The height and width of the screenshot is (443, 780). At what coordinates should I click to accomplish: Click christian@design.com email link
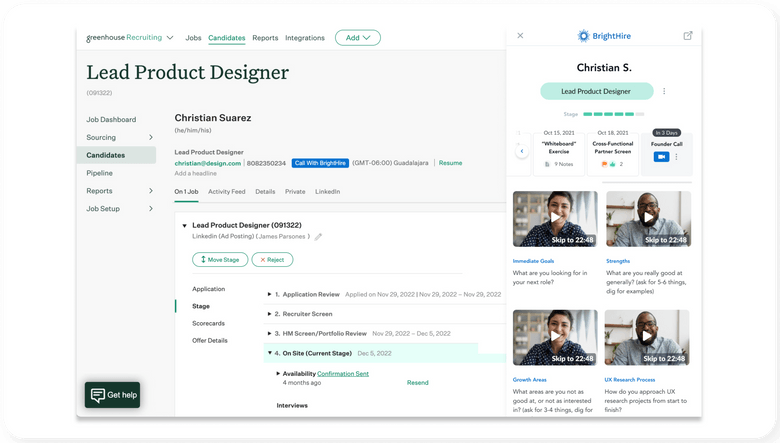[207, 163]
